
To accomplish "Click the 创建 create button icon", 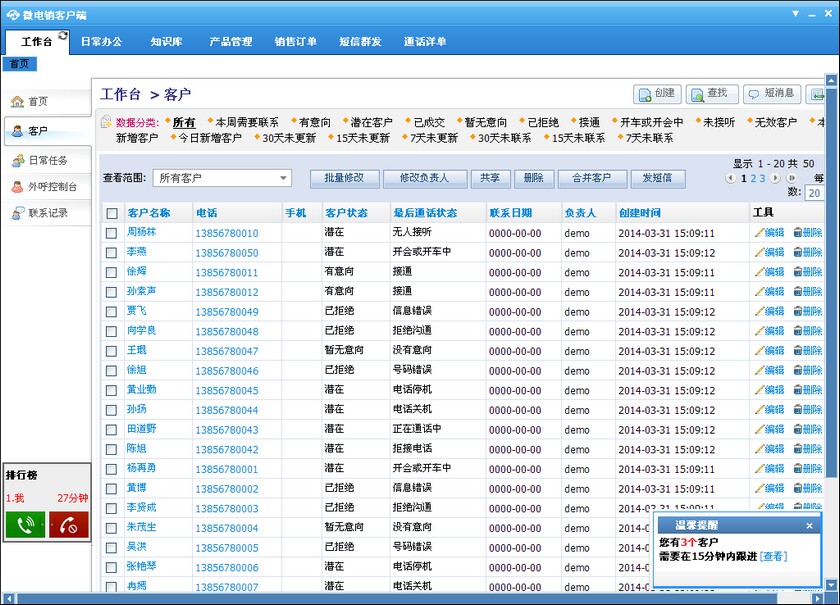I will [x=645, y=94].
